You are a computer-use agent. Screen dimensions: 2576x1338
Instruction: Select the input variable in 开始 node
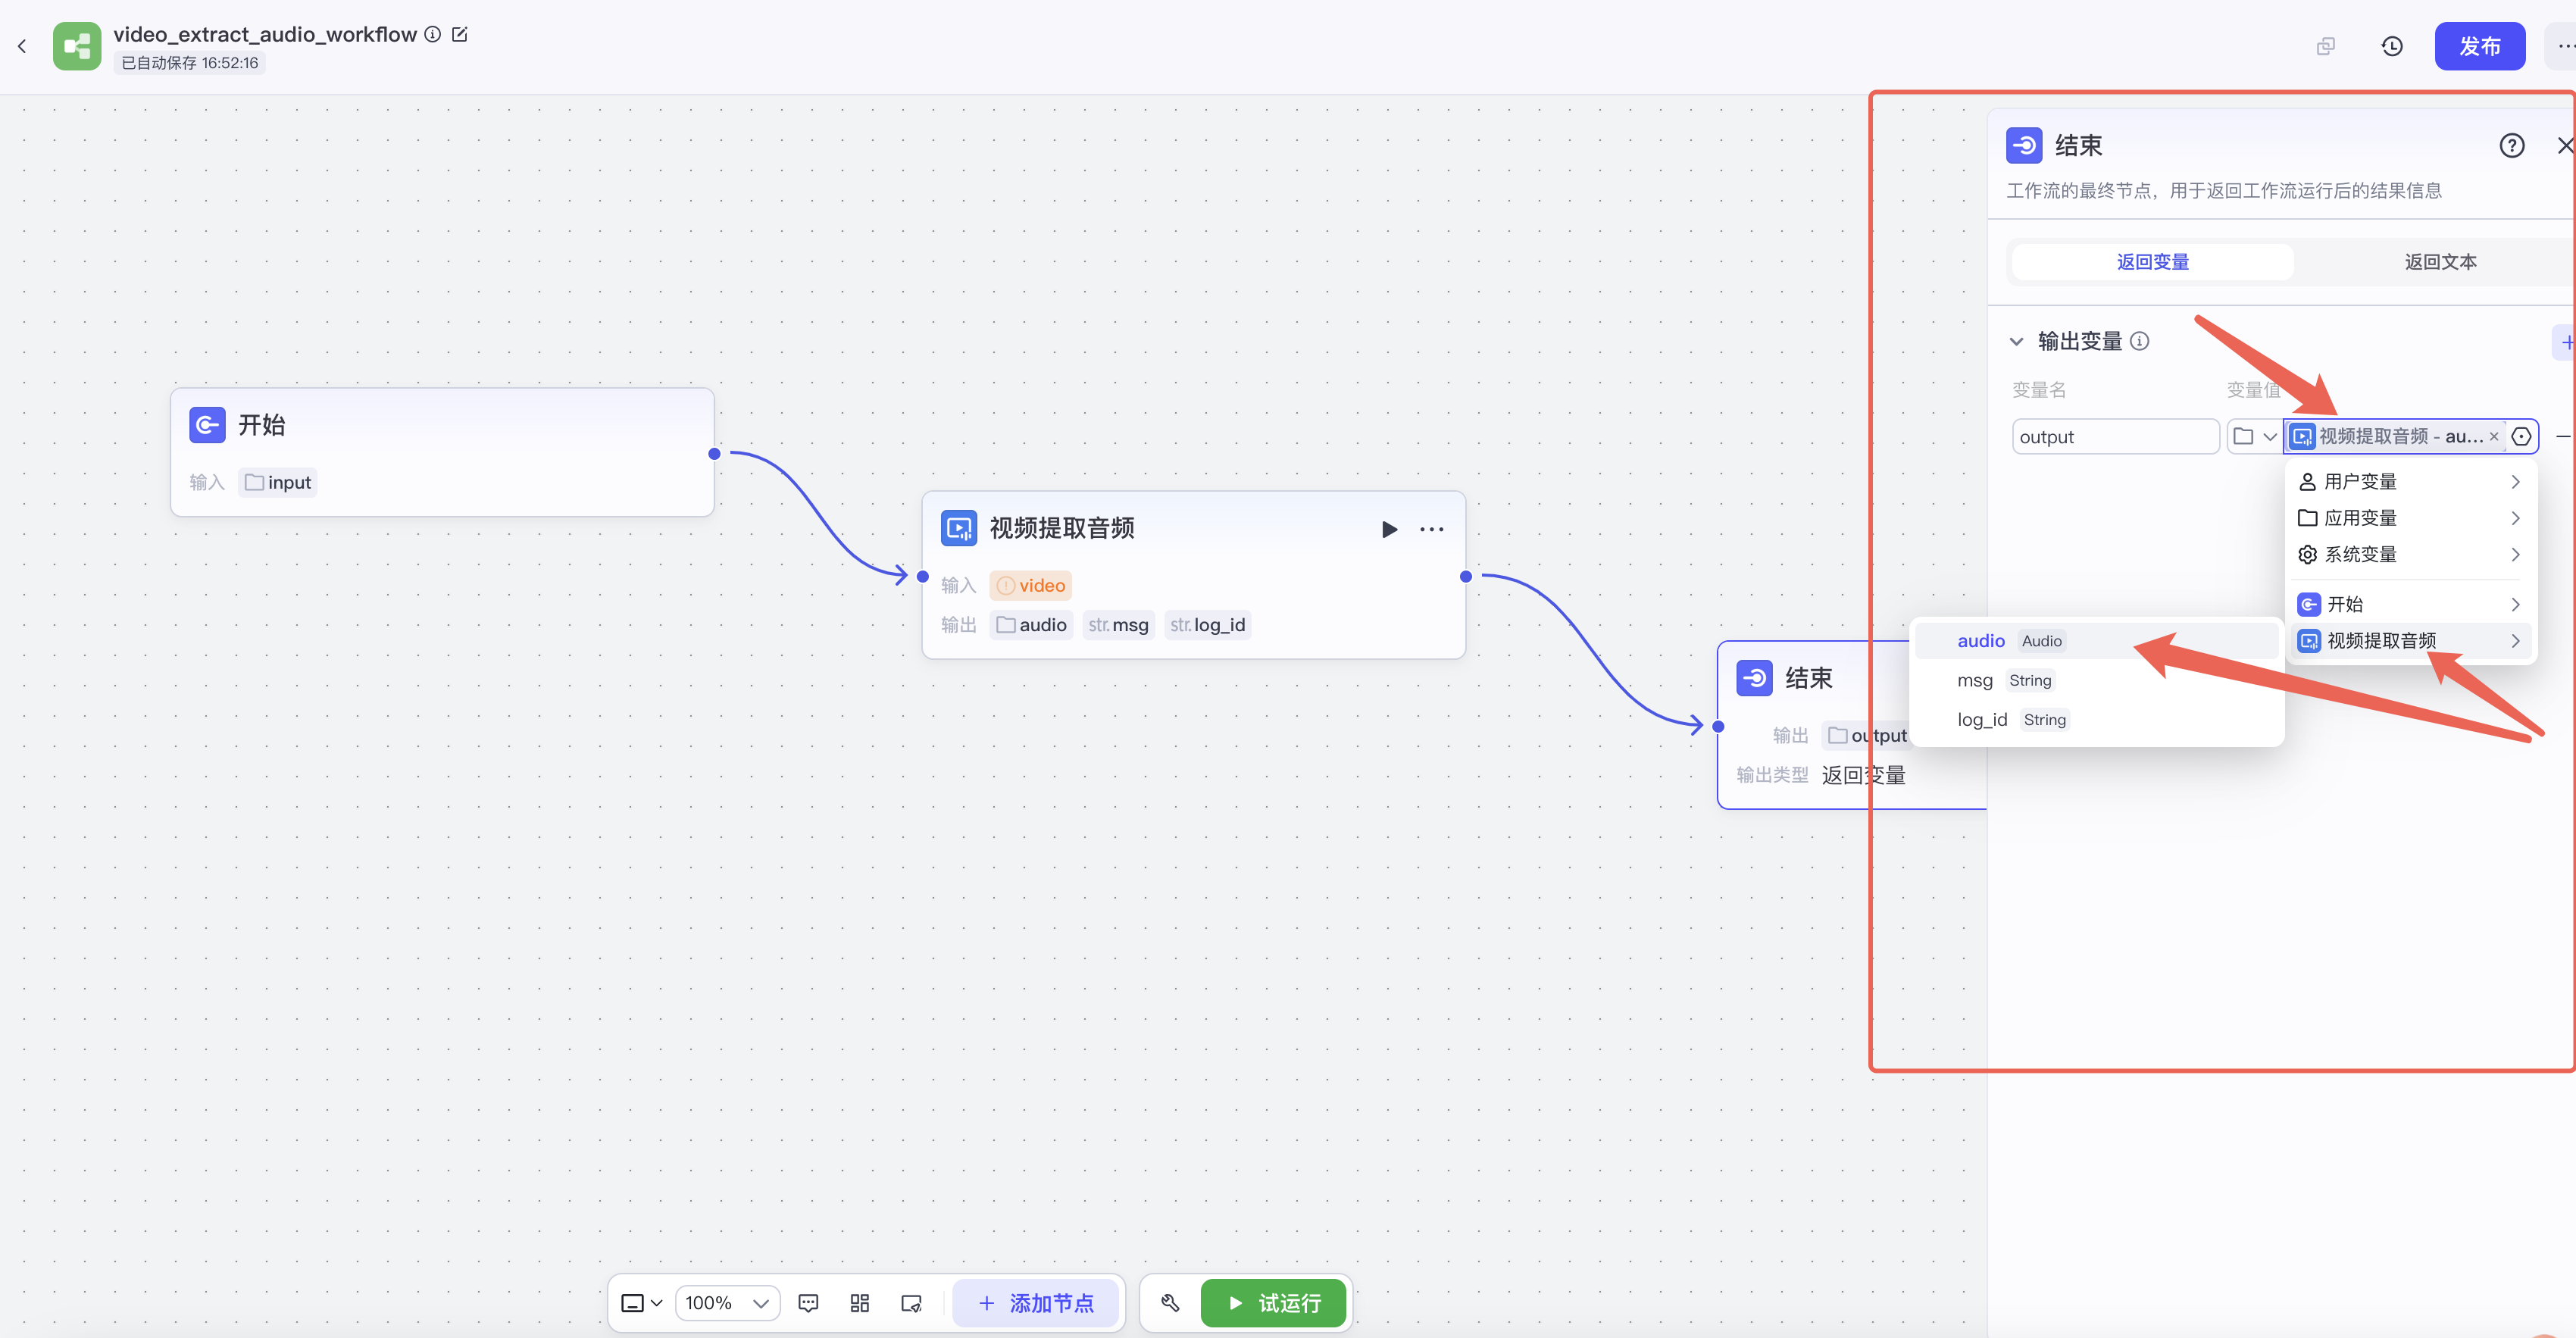[x=278, y=482]
